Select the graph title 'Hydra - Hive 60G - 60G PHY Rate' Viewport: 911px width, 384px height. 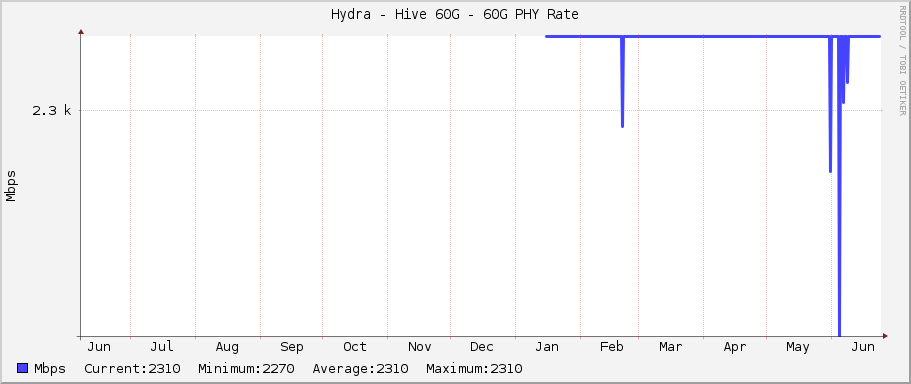(455, 15)
